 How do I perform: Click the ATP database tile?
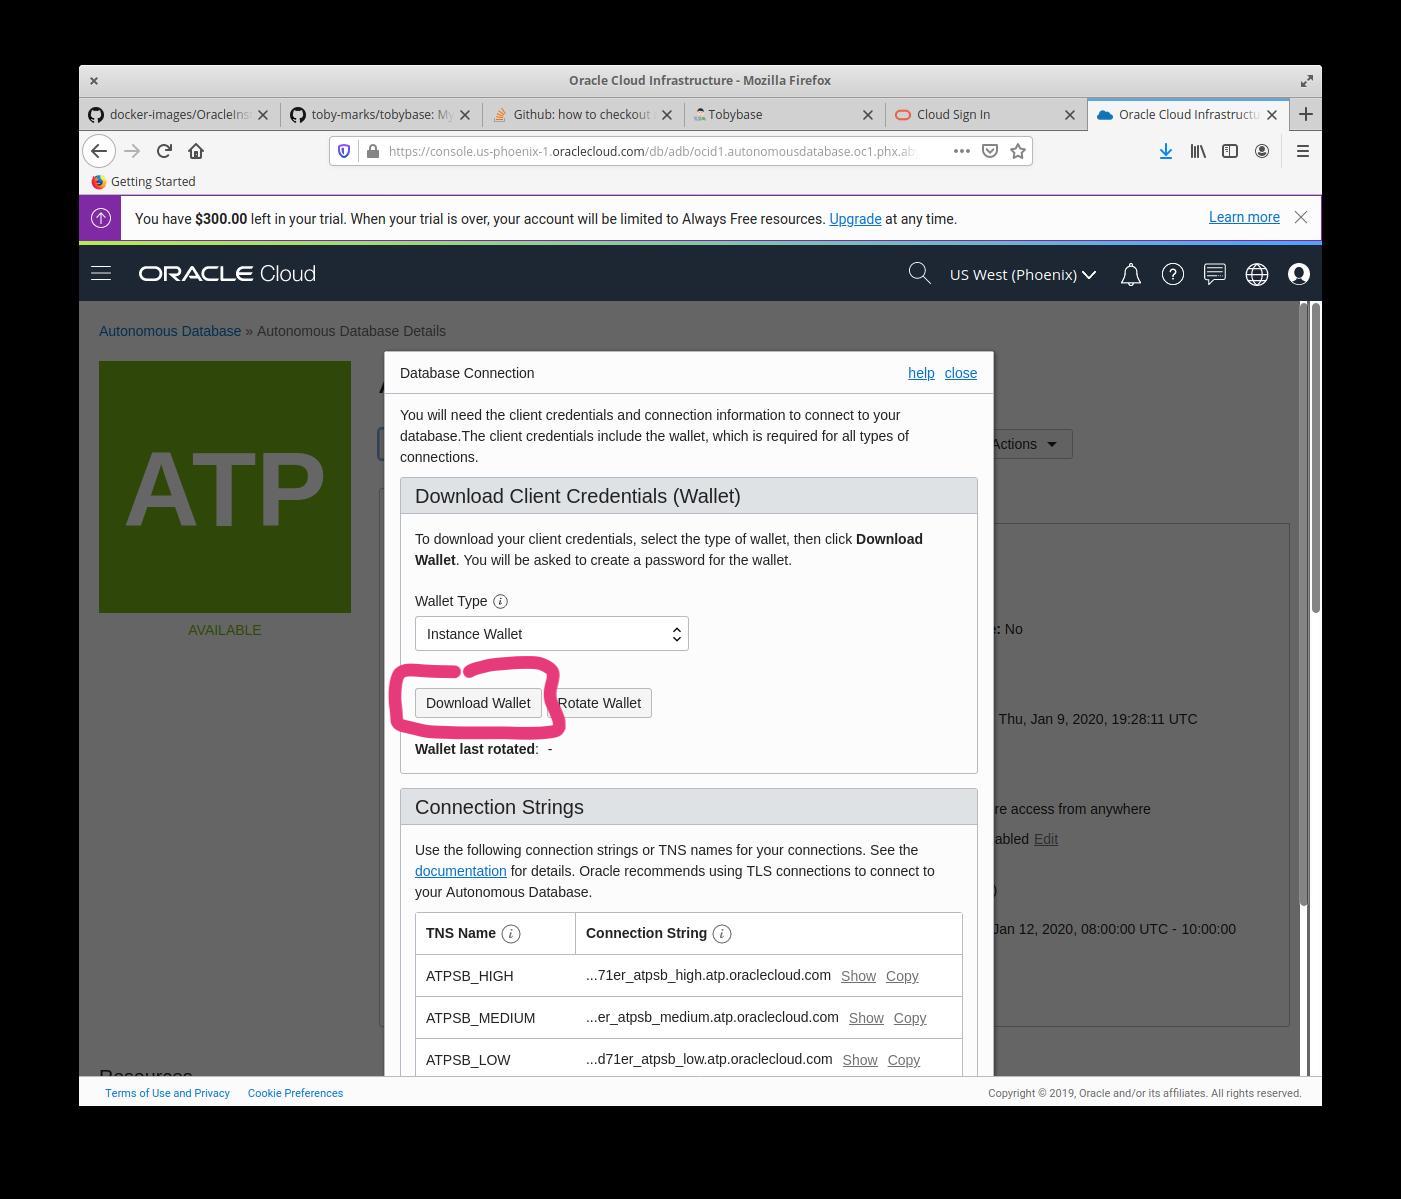[225, 487]
